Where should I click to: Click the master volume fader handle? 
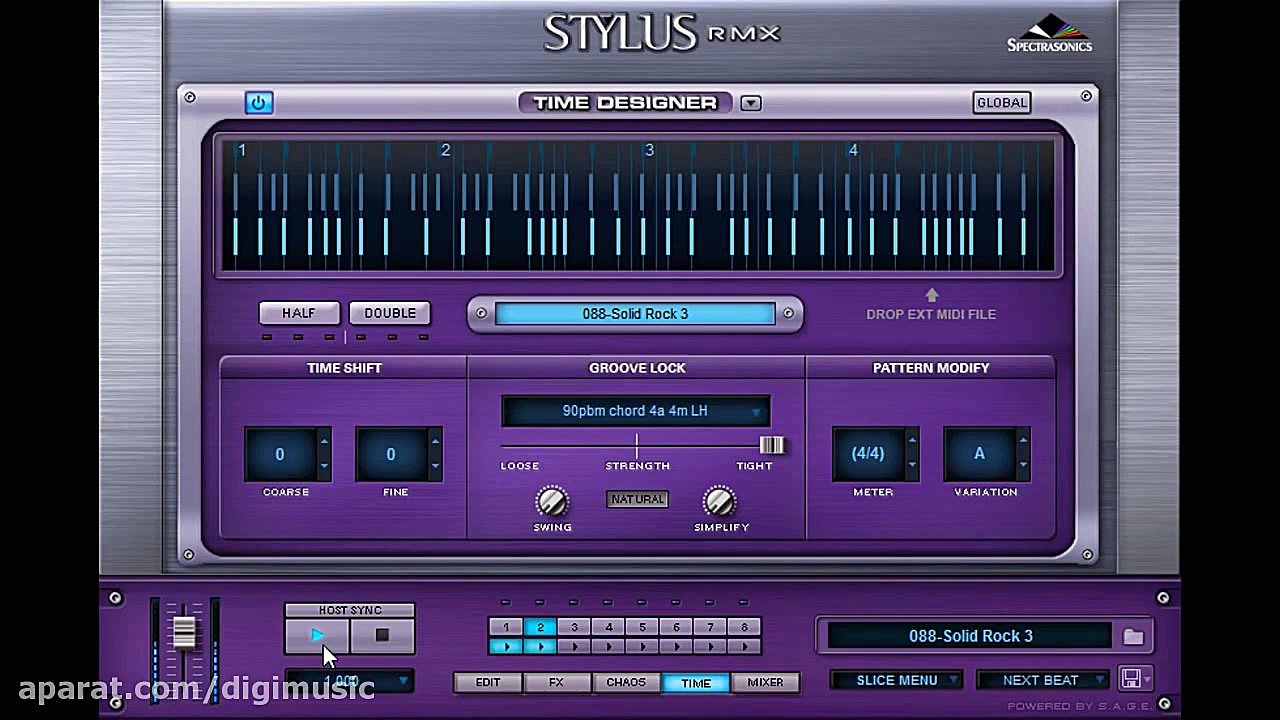click(185, 633)
